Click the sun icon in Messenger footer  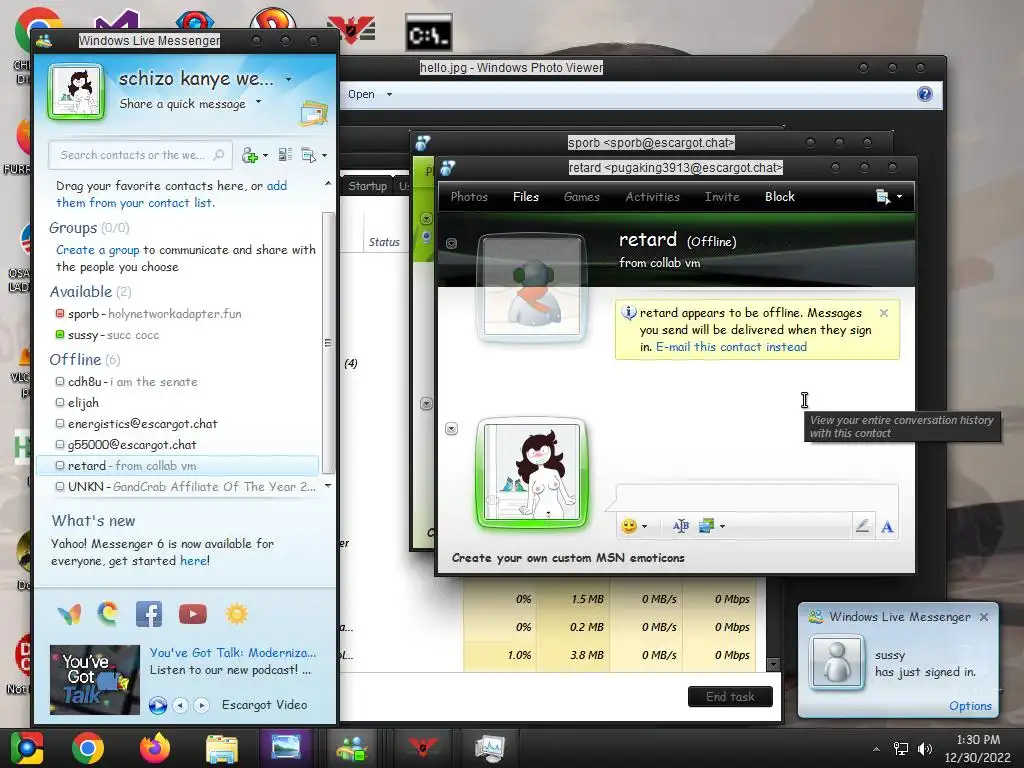tap(236, 614)
